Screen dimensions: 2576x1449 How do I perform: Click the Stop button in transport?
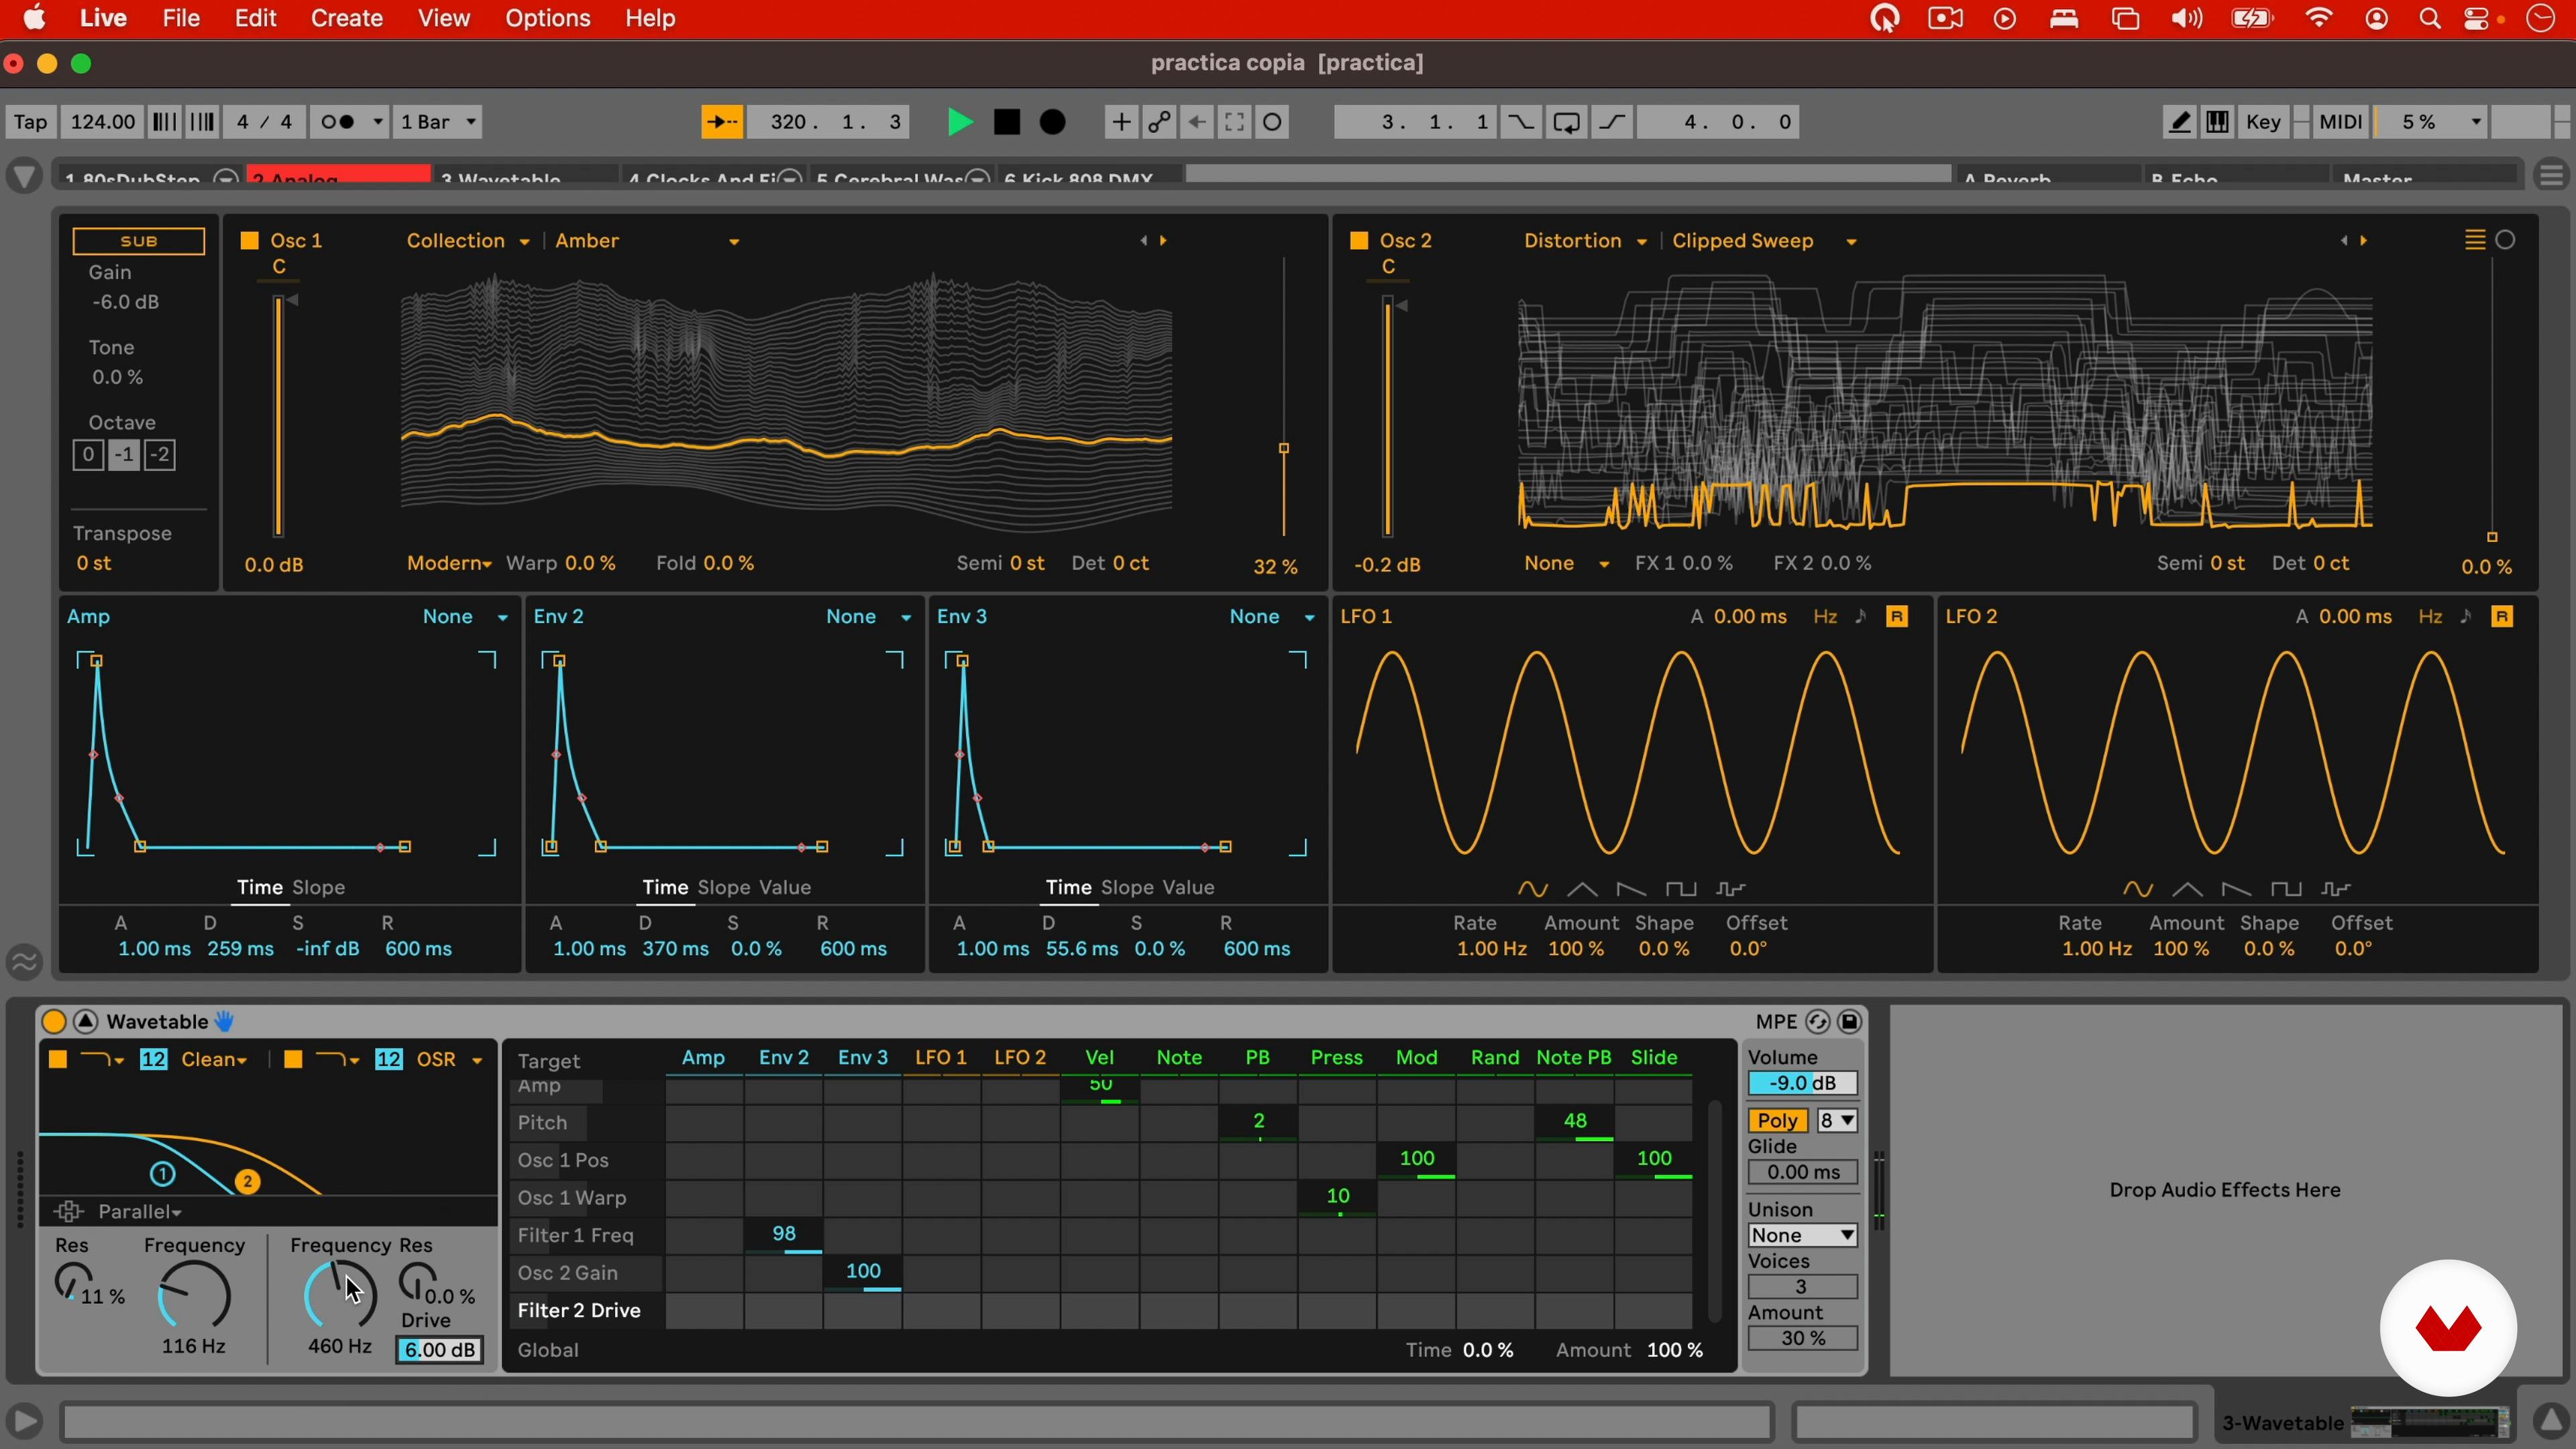click(x=1007, y=122)
